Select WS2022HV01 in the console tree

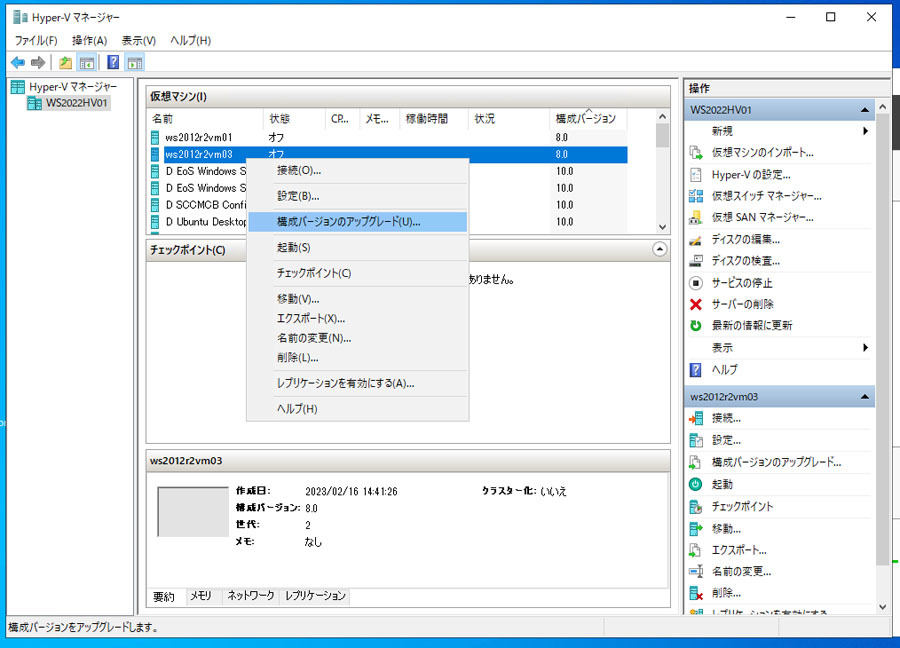68,103
